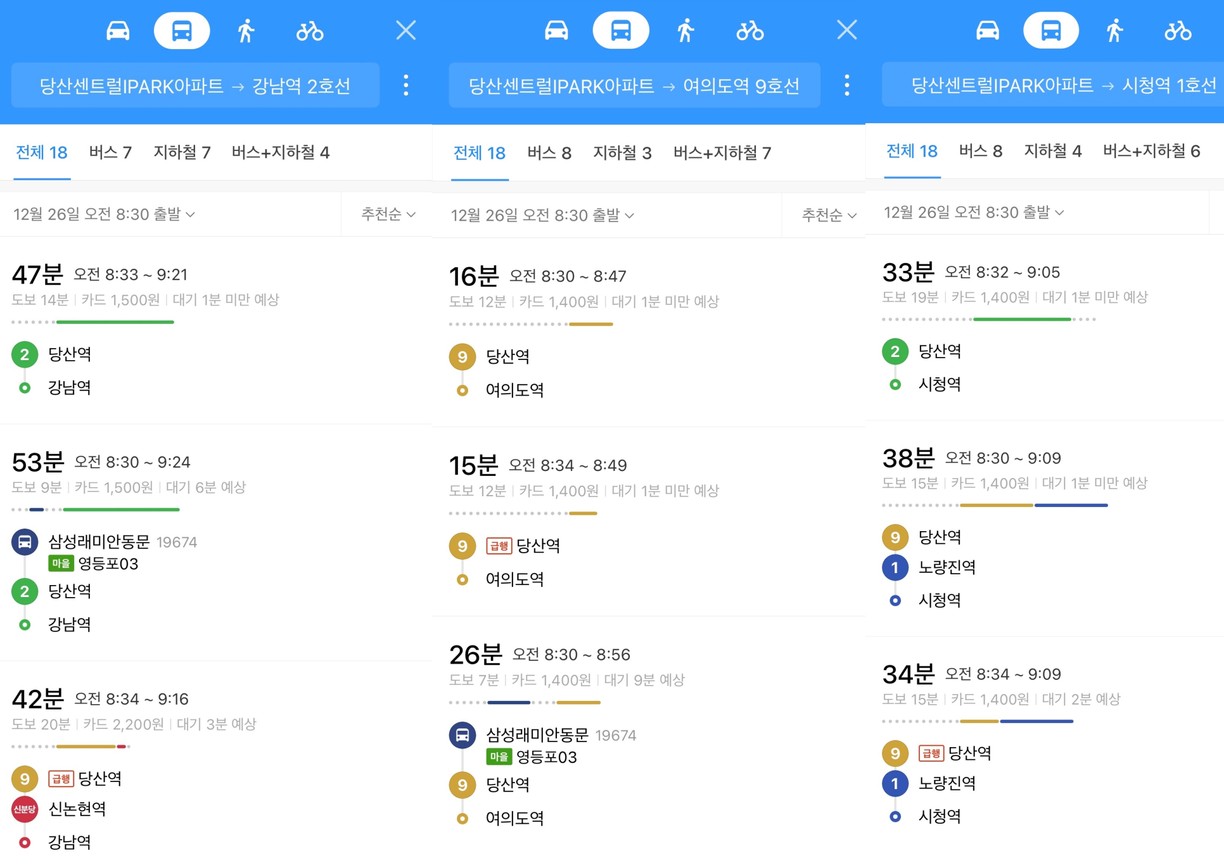Select car mode icon in left panel
The height and width of the screenshot is (864, 1224).
(118, 31)
